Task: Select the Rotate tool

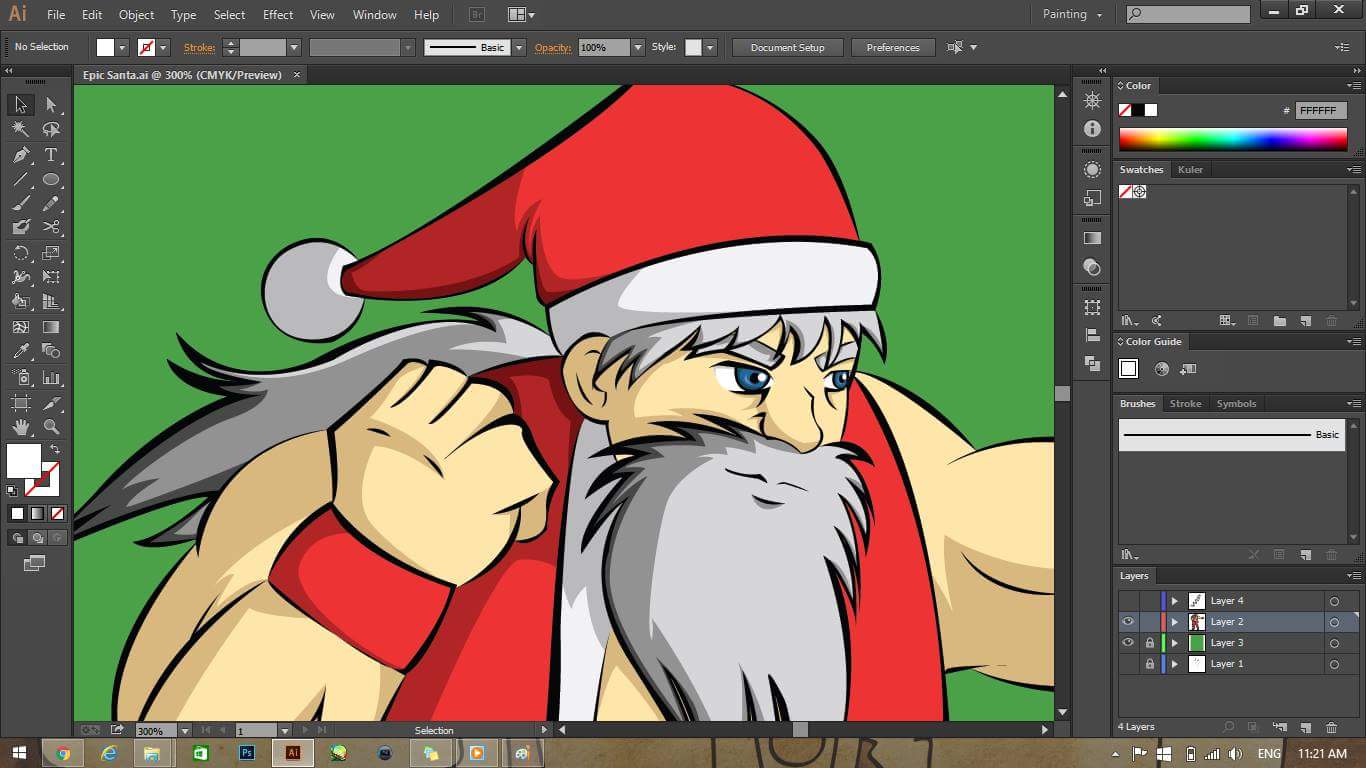Action: coord(20,253)
